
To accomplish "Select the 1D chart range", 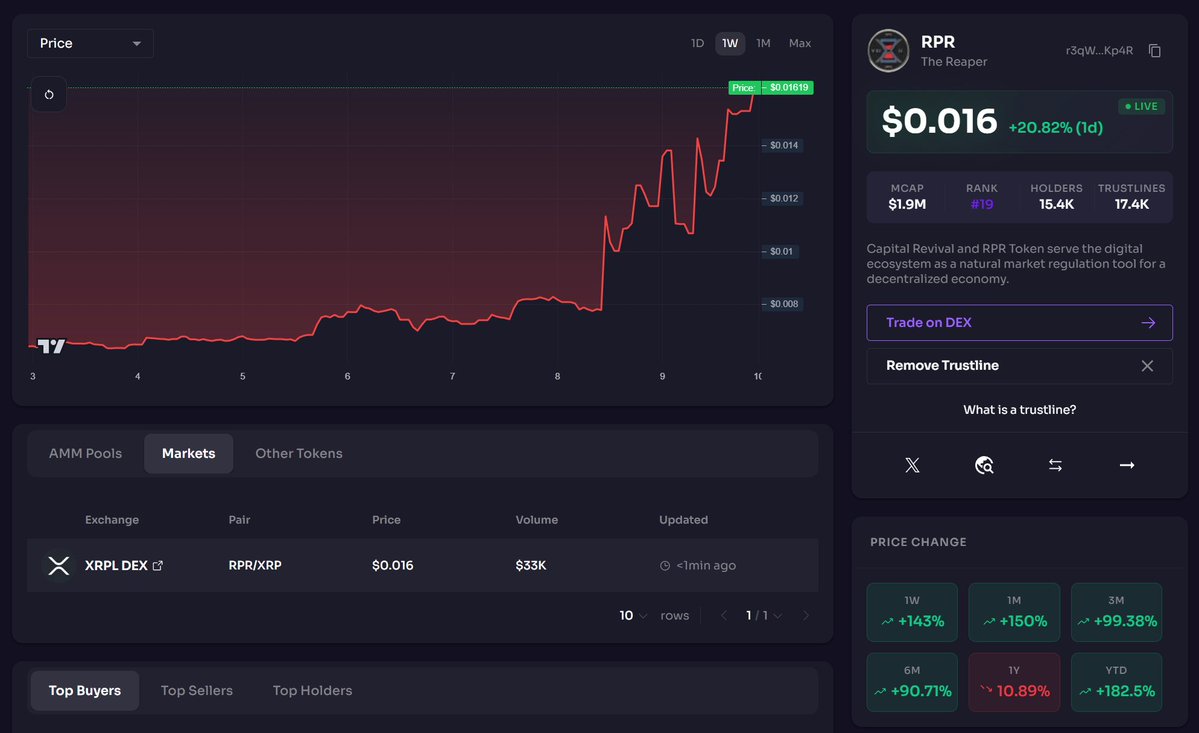I will pyautogui.click(x=697, y=44).
